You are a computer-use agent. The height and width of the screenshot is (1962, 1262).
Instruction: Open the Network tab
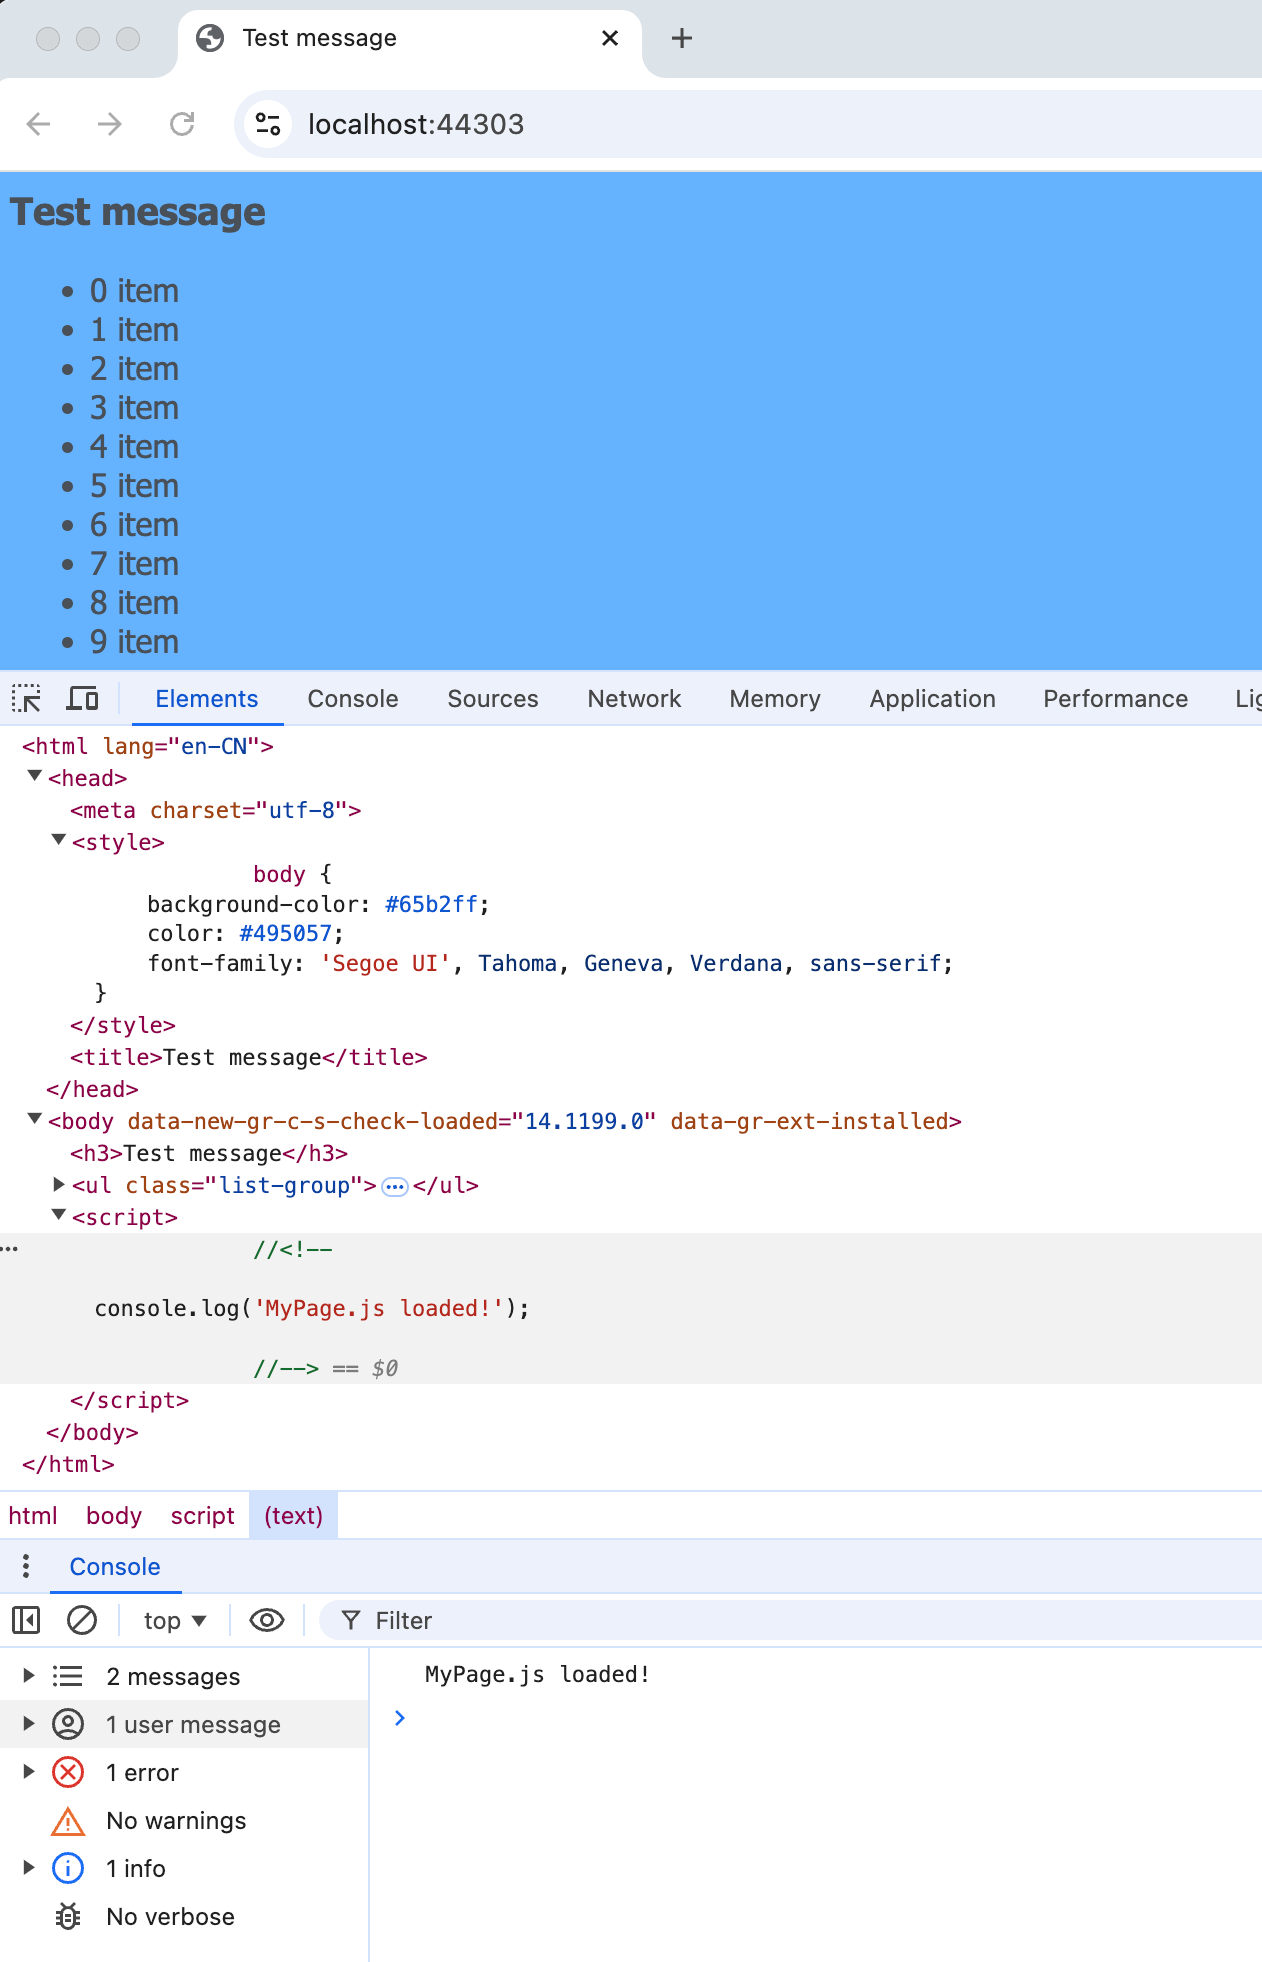tap(634, 698)
